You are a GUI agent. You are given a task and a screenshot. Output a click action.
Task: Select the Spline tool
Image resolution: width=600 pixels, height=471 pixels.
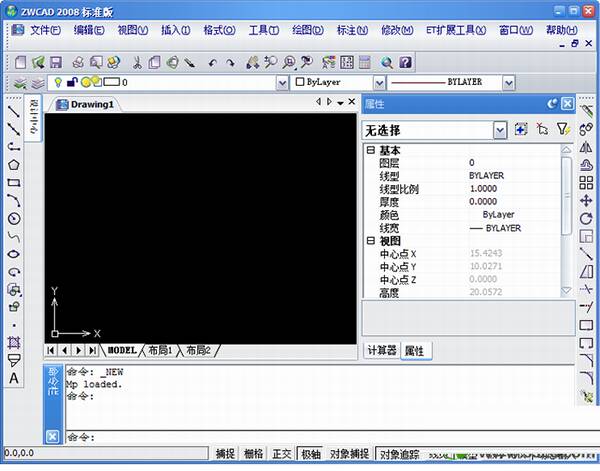click(x=14, y=236)
